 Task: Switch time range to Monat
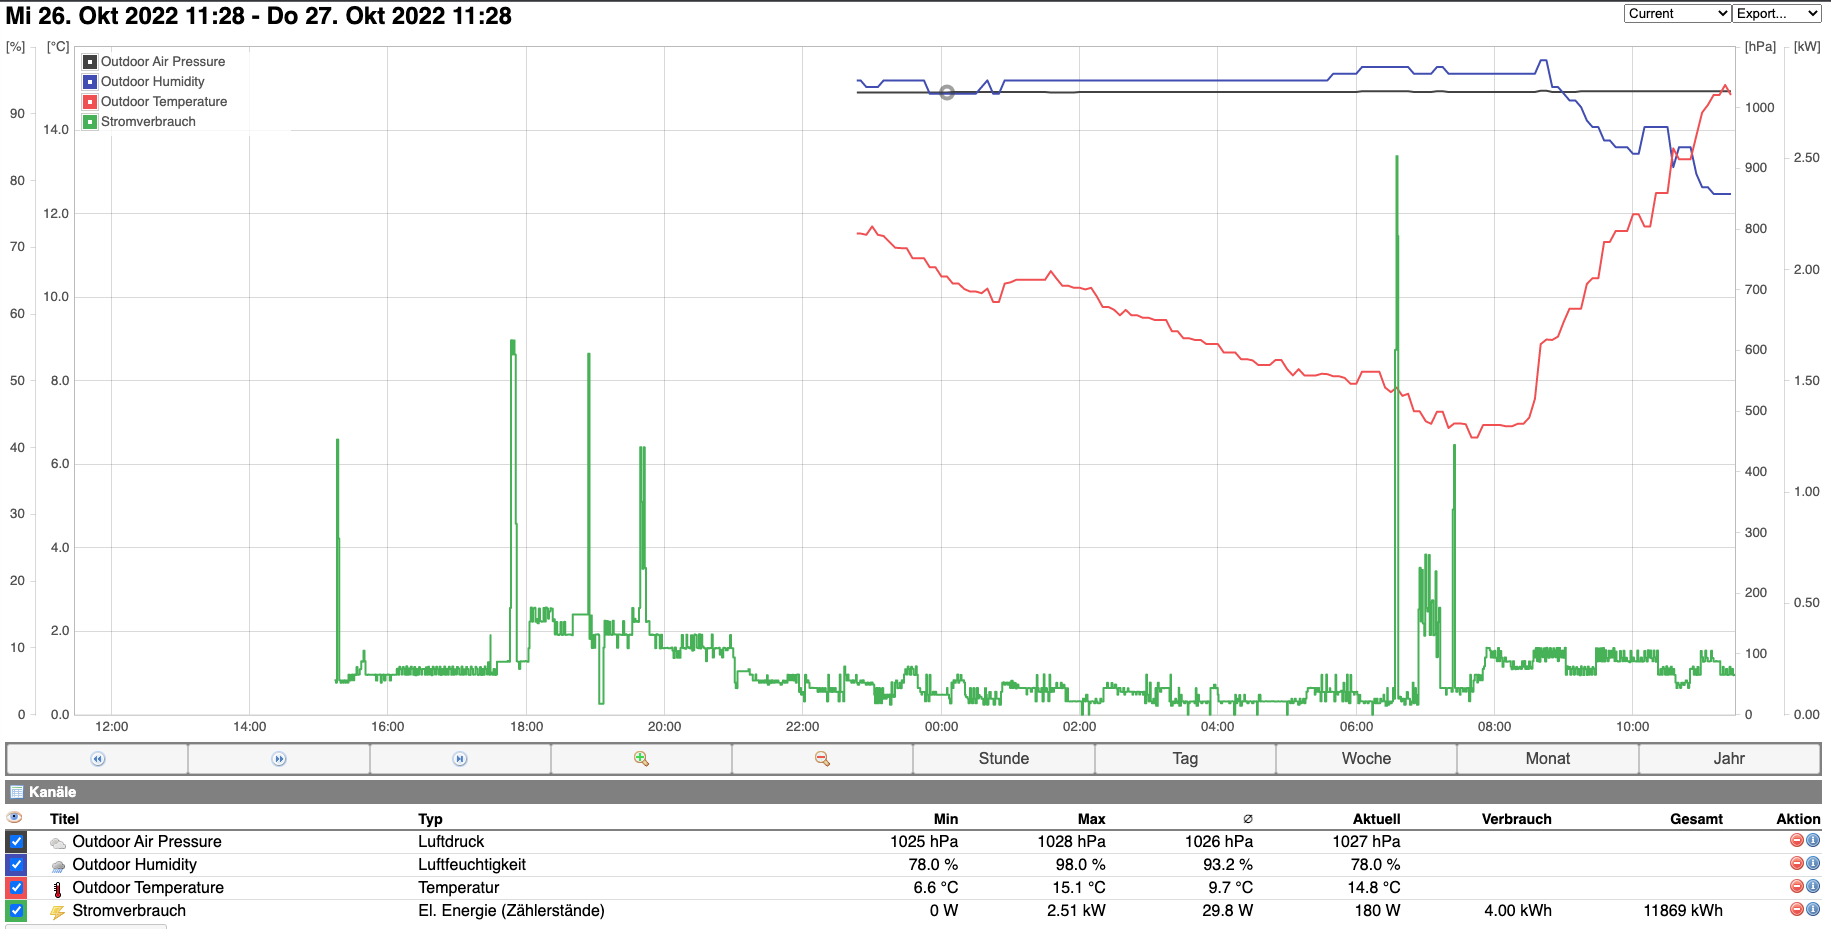point(1547,759)
